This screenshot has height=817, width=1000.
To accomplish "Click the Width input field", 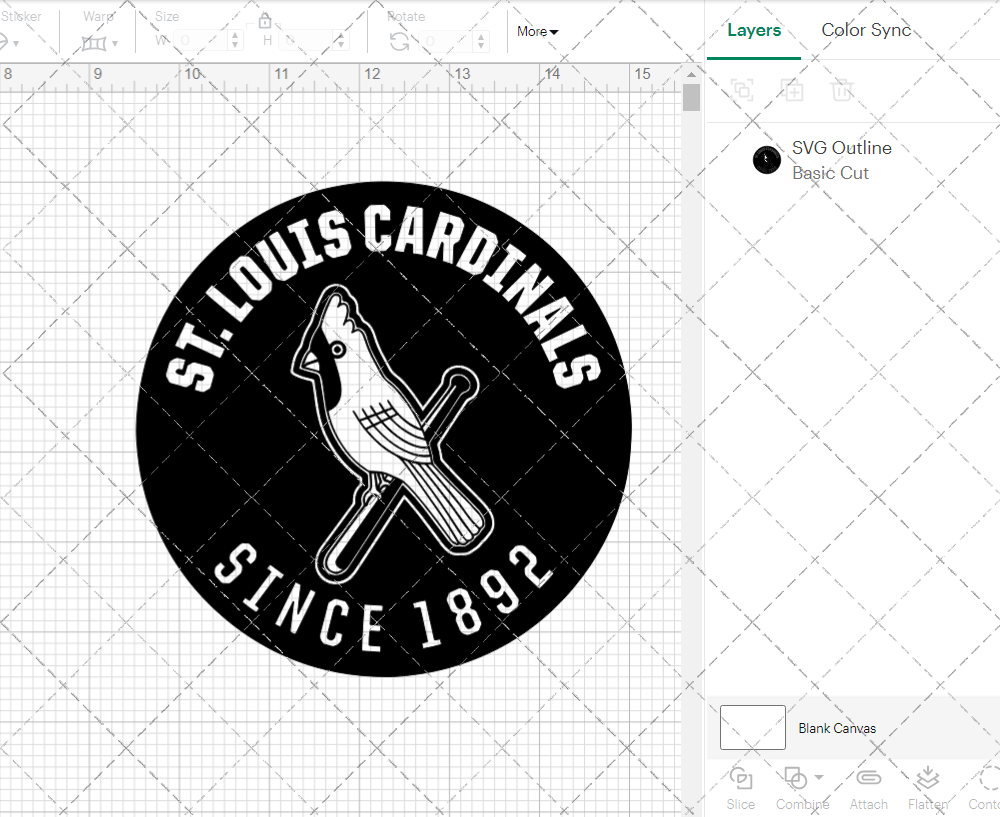I will pos(200,38).
